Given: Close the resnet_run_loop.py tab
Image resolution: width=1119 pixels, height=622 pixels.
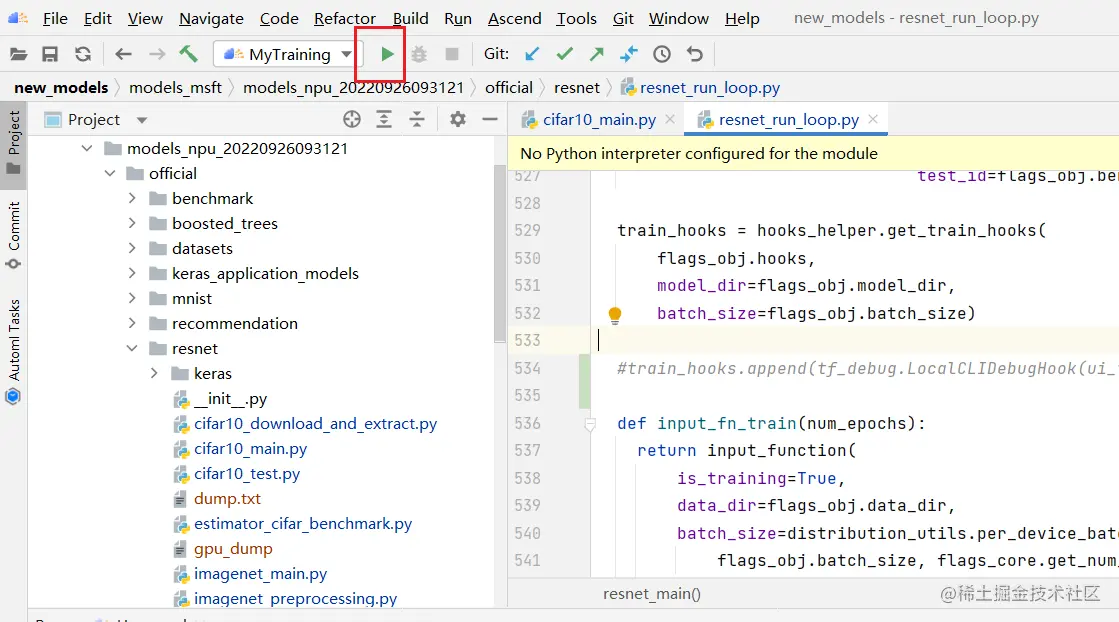Looking at the screenshot, I should click(873, 120).
